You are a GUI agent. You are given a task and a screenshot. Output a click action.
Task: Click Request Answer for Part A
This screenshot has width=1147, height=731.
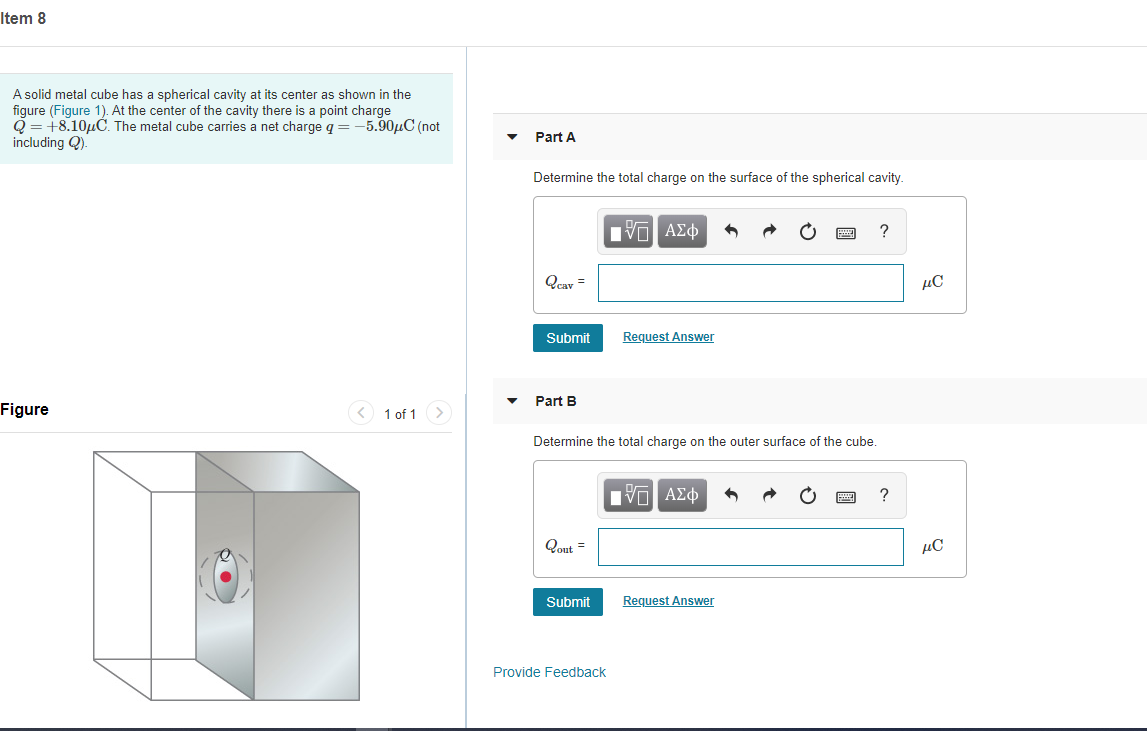(668, 336)
